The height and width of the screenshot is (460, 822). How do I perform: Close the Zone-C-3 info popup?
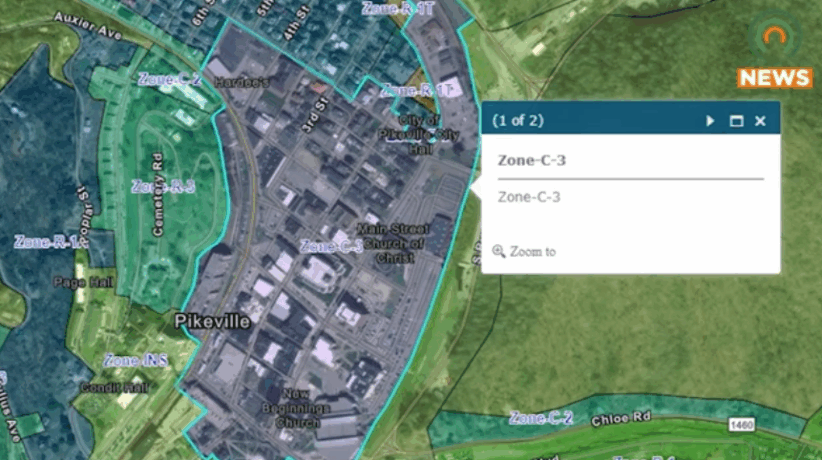click(x=760, y=121)
